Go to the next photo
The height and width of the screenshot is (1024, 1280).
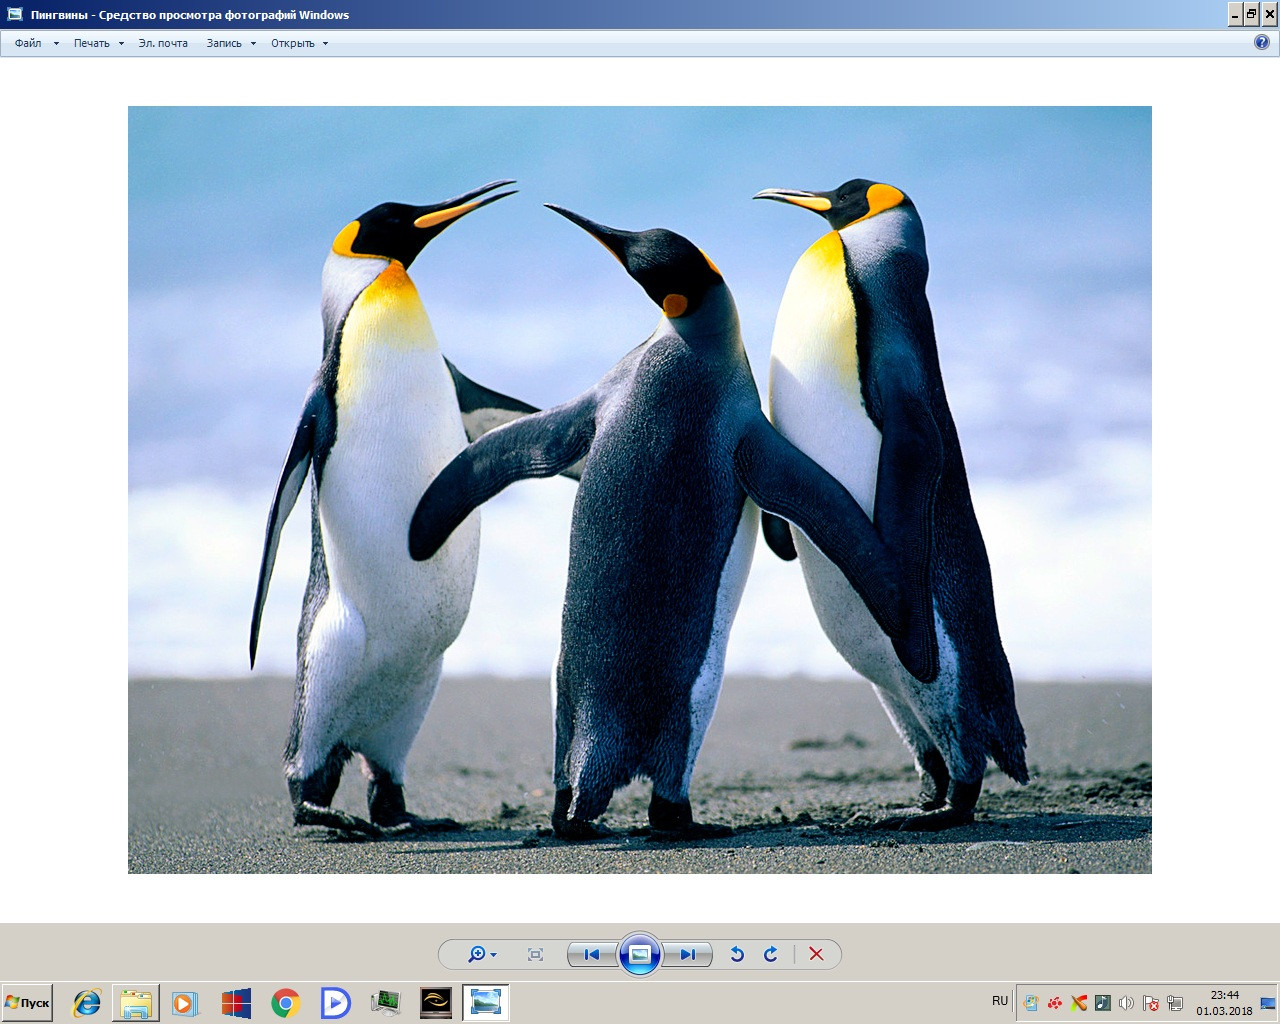click(688, 954)
